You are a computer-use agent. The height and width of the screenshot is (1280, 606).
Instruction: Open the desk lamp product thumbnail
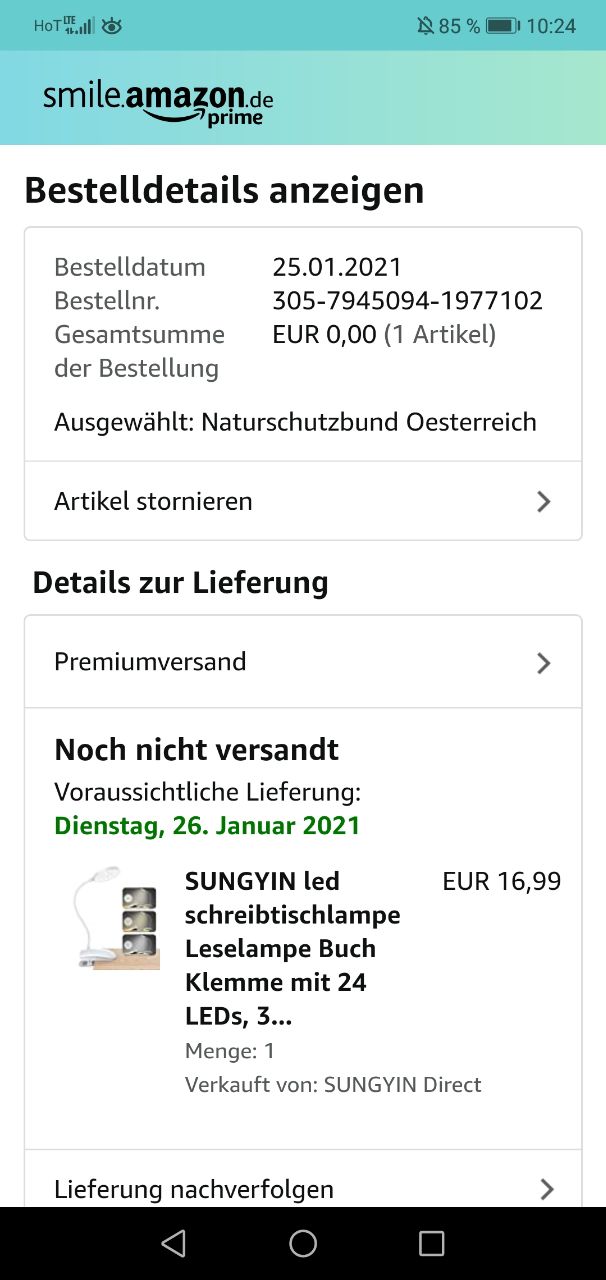[113, 918]
